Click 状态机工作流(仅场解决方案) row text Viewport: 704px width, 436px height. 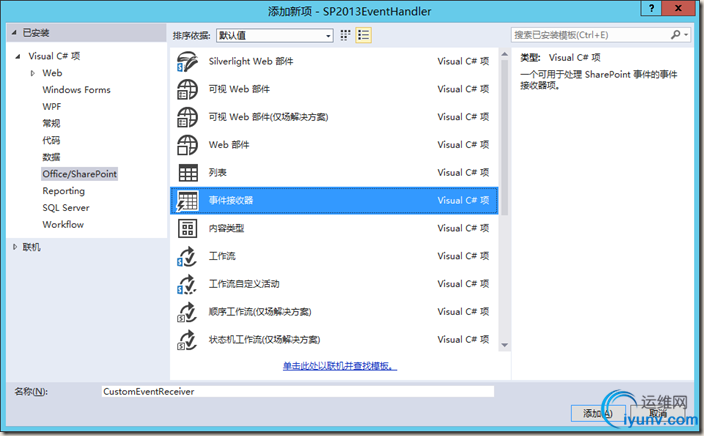tap(264, 340)
